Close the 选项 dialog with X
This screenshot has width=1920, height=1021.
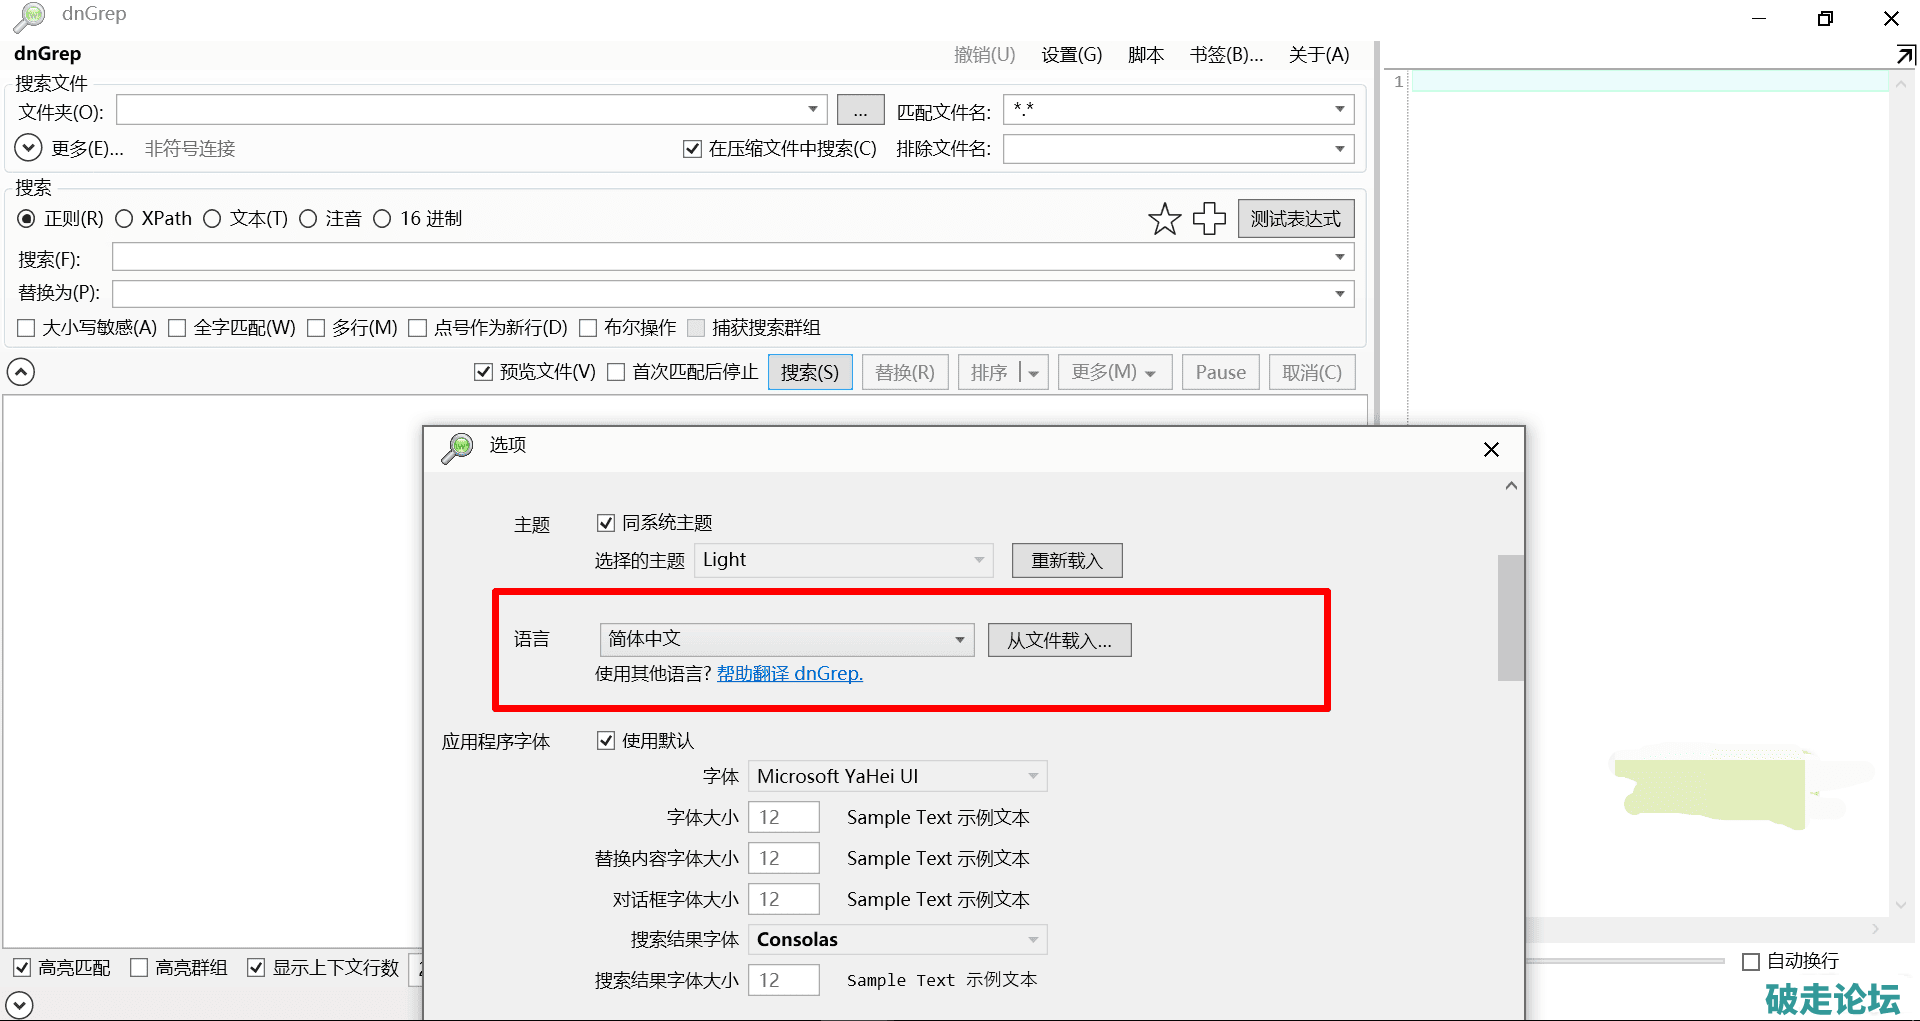1491,450
